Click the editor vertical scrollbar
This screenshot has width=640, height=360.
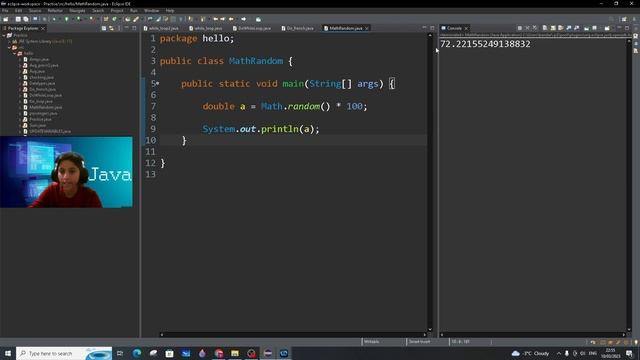430,182
